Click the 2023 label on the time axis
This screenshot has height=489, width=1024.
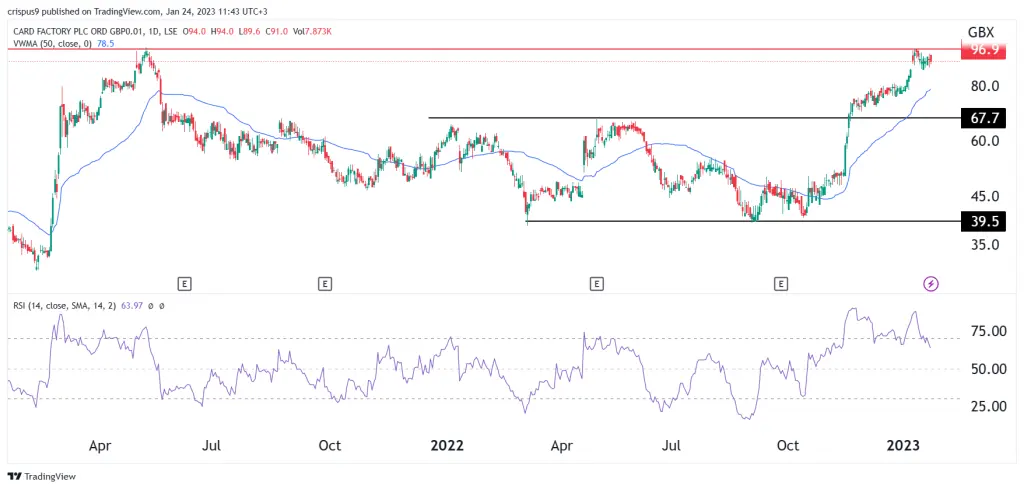pyautogui.click(x=903, y=446)
